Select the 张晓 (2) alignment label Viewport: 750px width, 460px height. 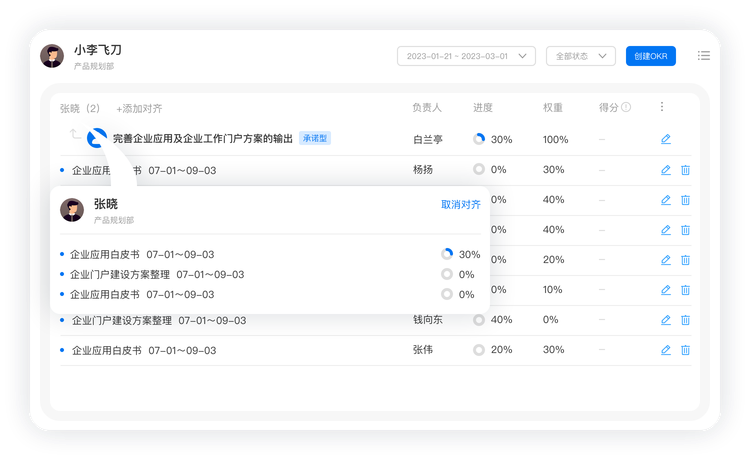80,108
